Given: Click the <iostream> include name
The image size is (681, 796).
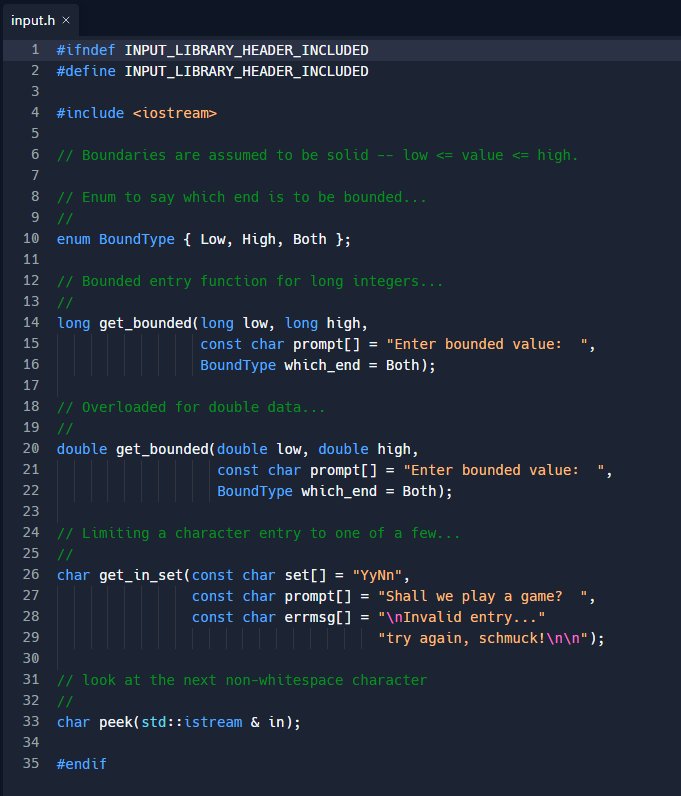Looking at the screenshot, I should 175,113.
